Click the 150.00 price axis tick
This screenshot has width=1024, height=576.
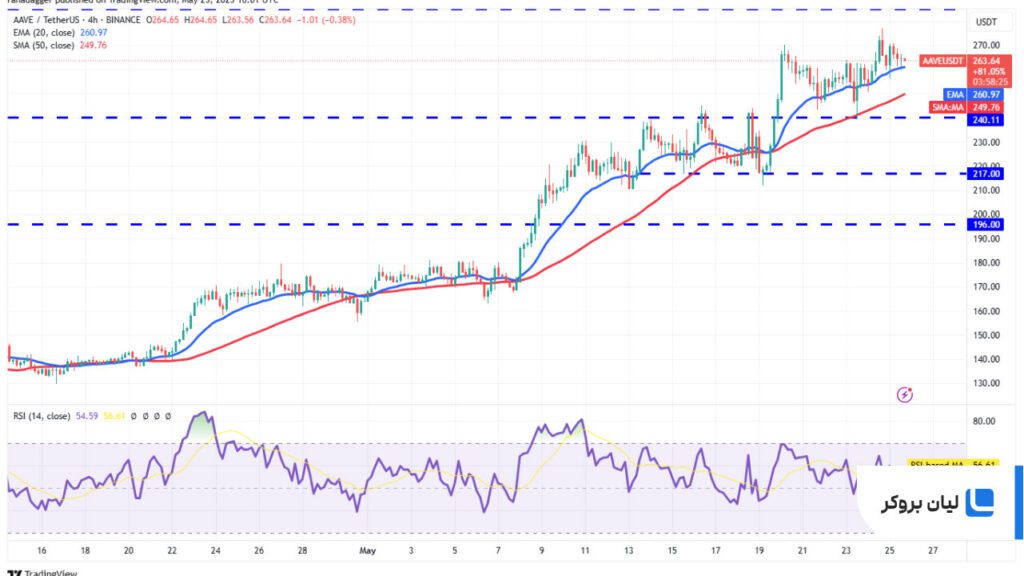pyautogui.click(x=986, y=335)
